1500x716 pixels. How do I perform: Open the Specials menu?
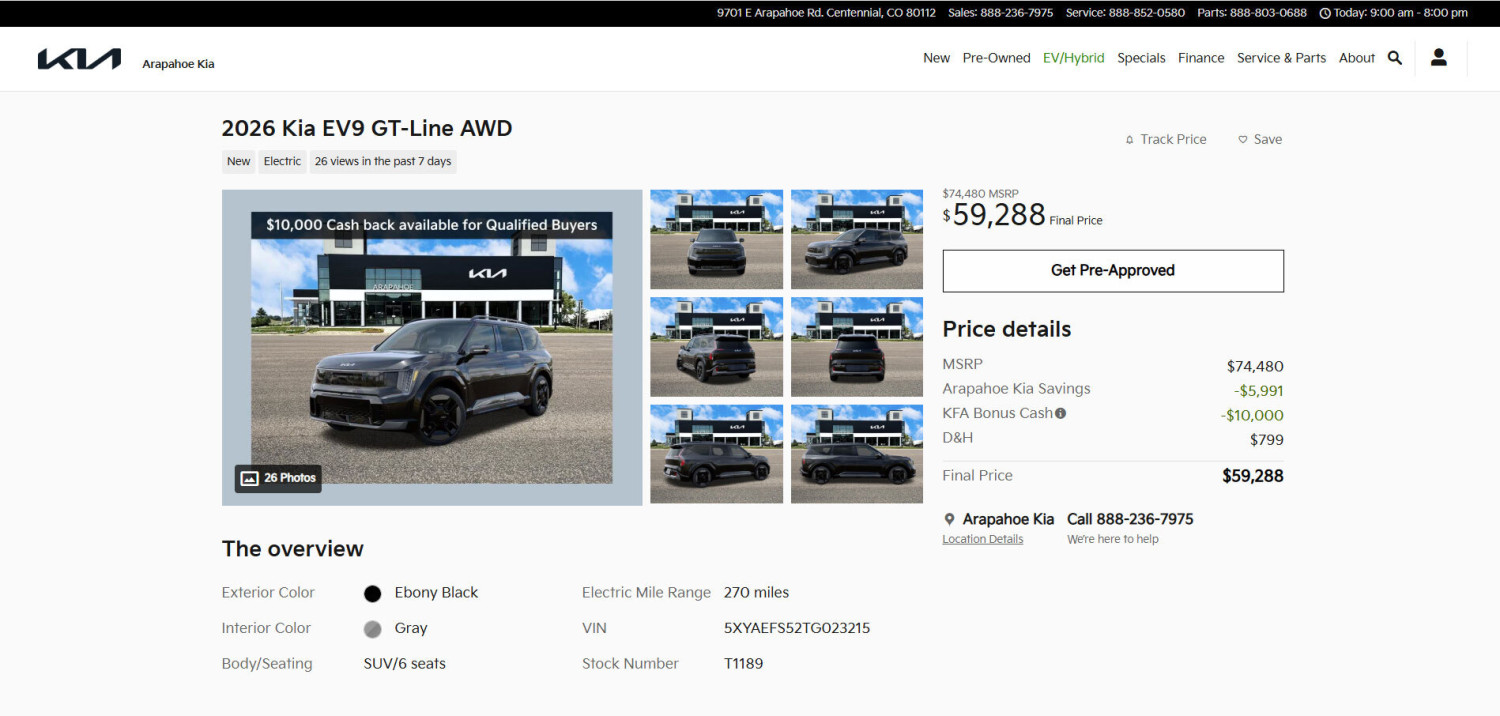(x=1141, y=58)
